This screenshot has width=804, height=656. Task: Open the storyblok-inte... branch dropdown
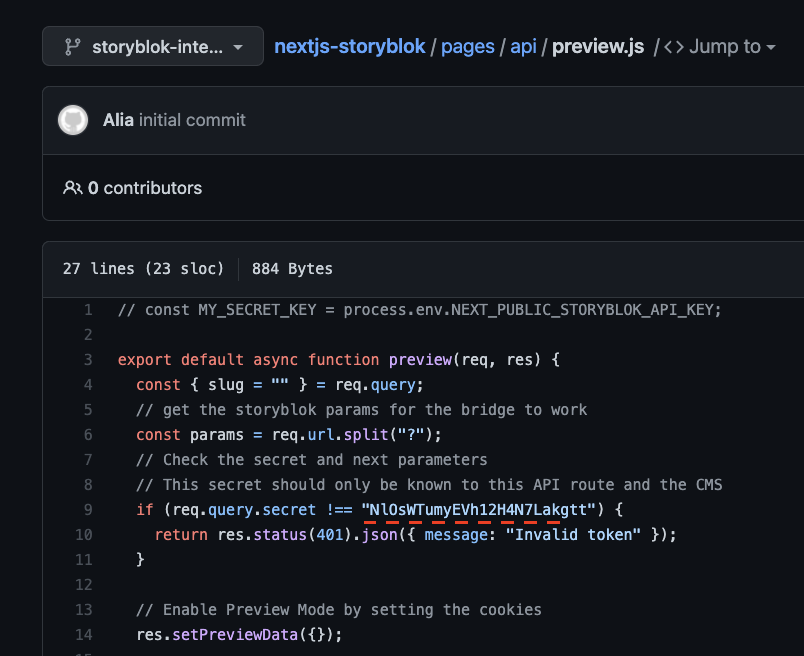point(153,46)
